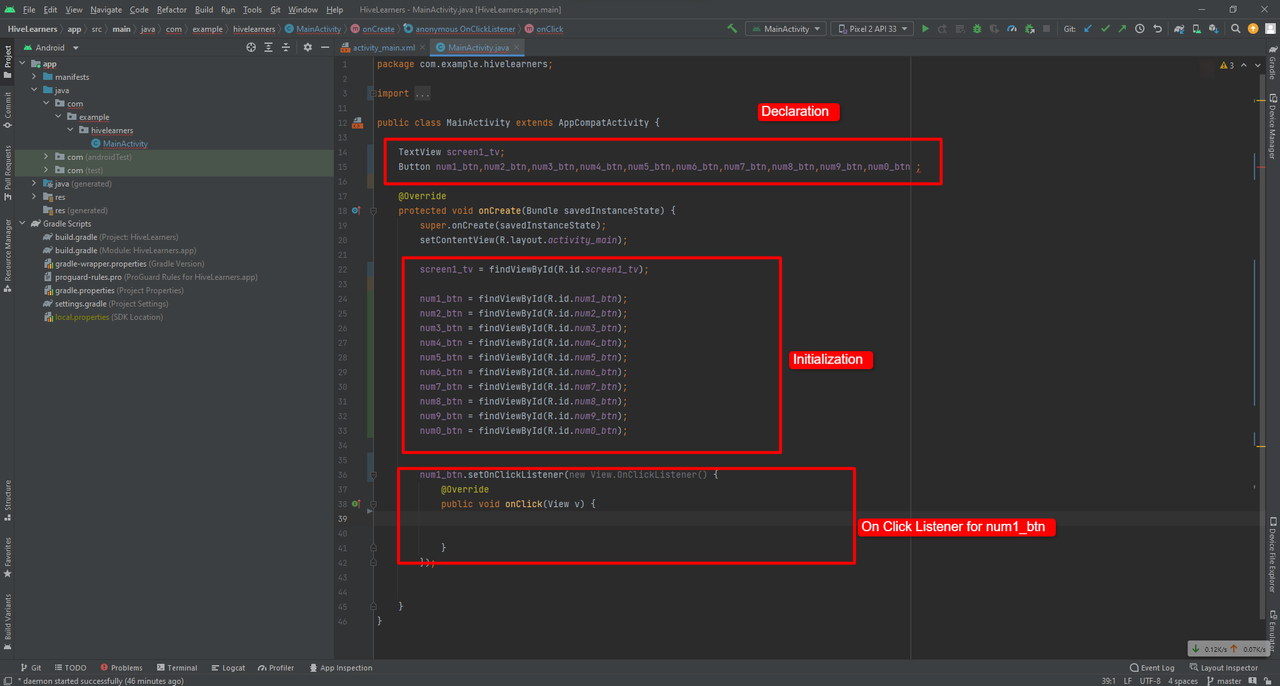Click the Search Everywhere magnifier icon

pyautogui.click(x=1235, y=29)
